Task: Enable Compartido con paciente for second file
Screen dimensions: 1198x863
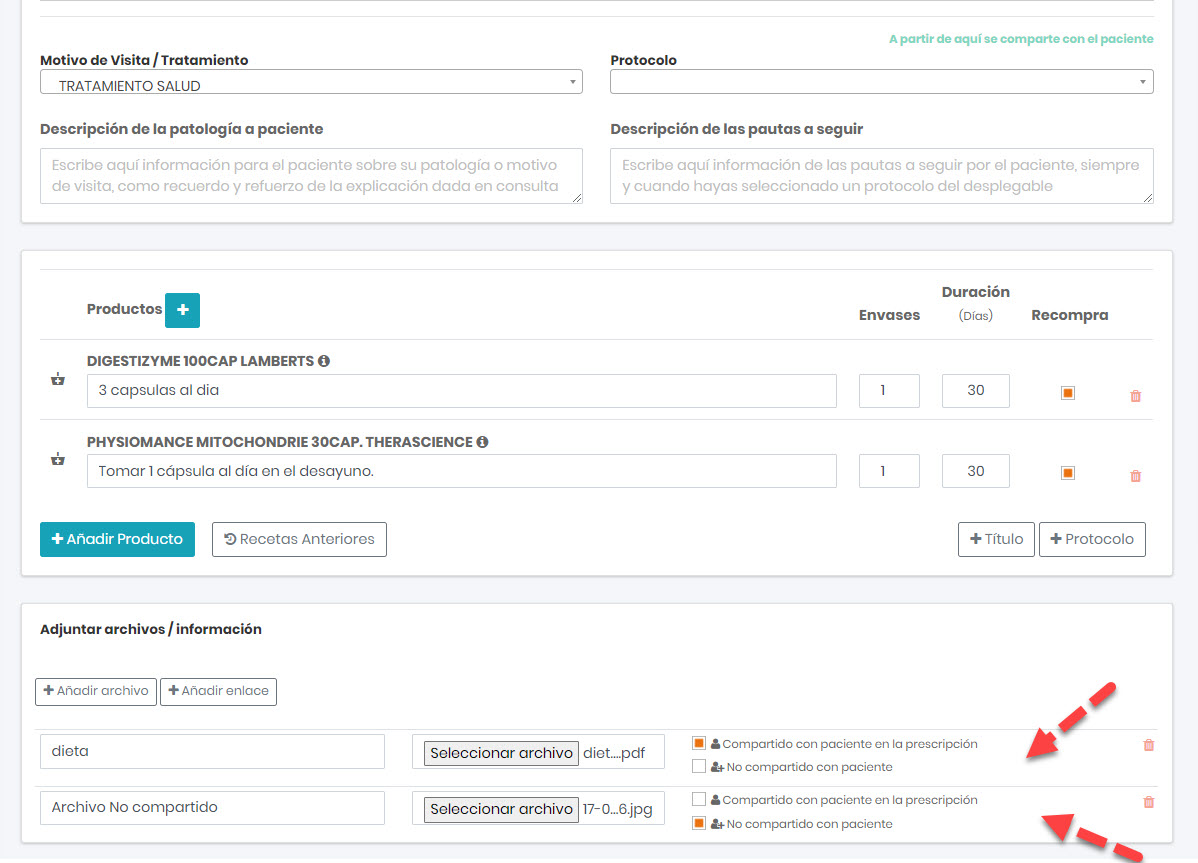Action: click(699, 800)
